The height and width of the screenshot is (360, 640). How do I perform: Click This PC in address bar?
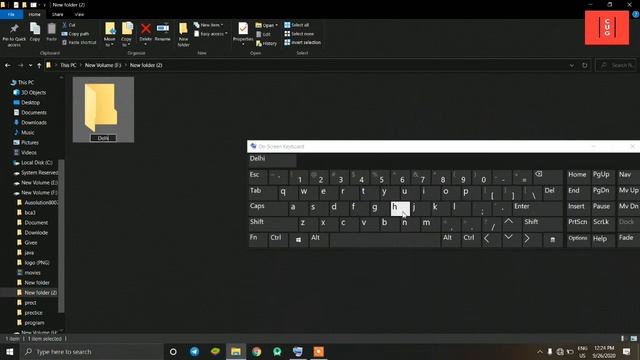click(x=68, y=65)
